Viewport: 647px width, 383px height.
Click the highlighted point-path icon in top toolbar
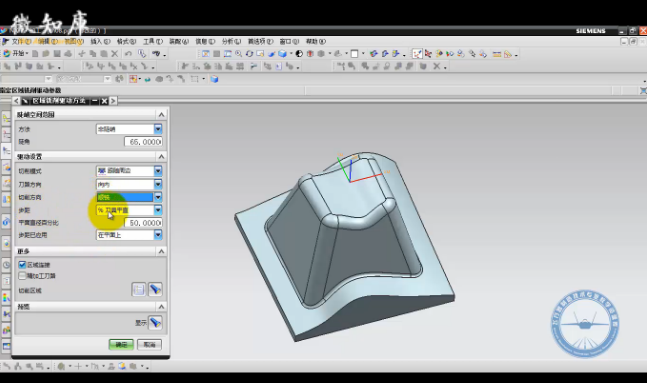[x=417, y=54]
